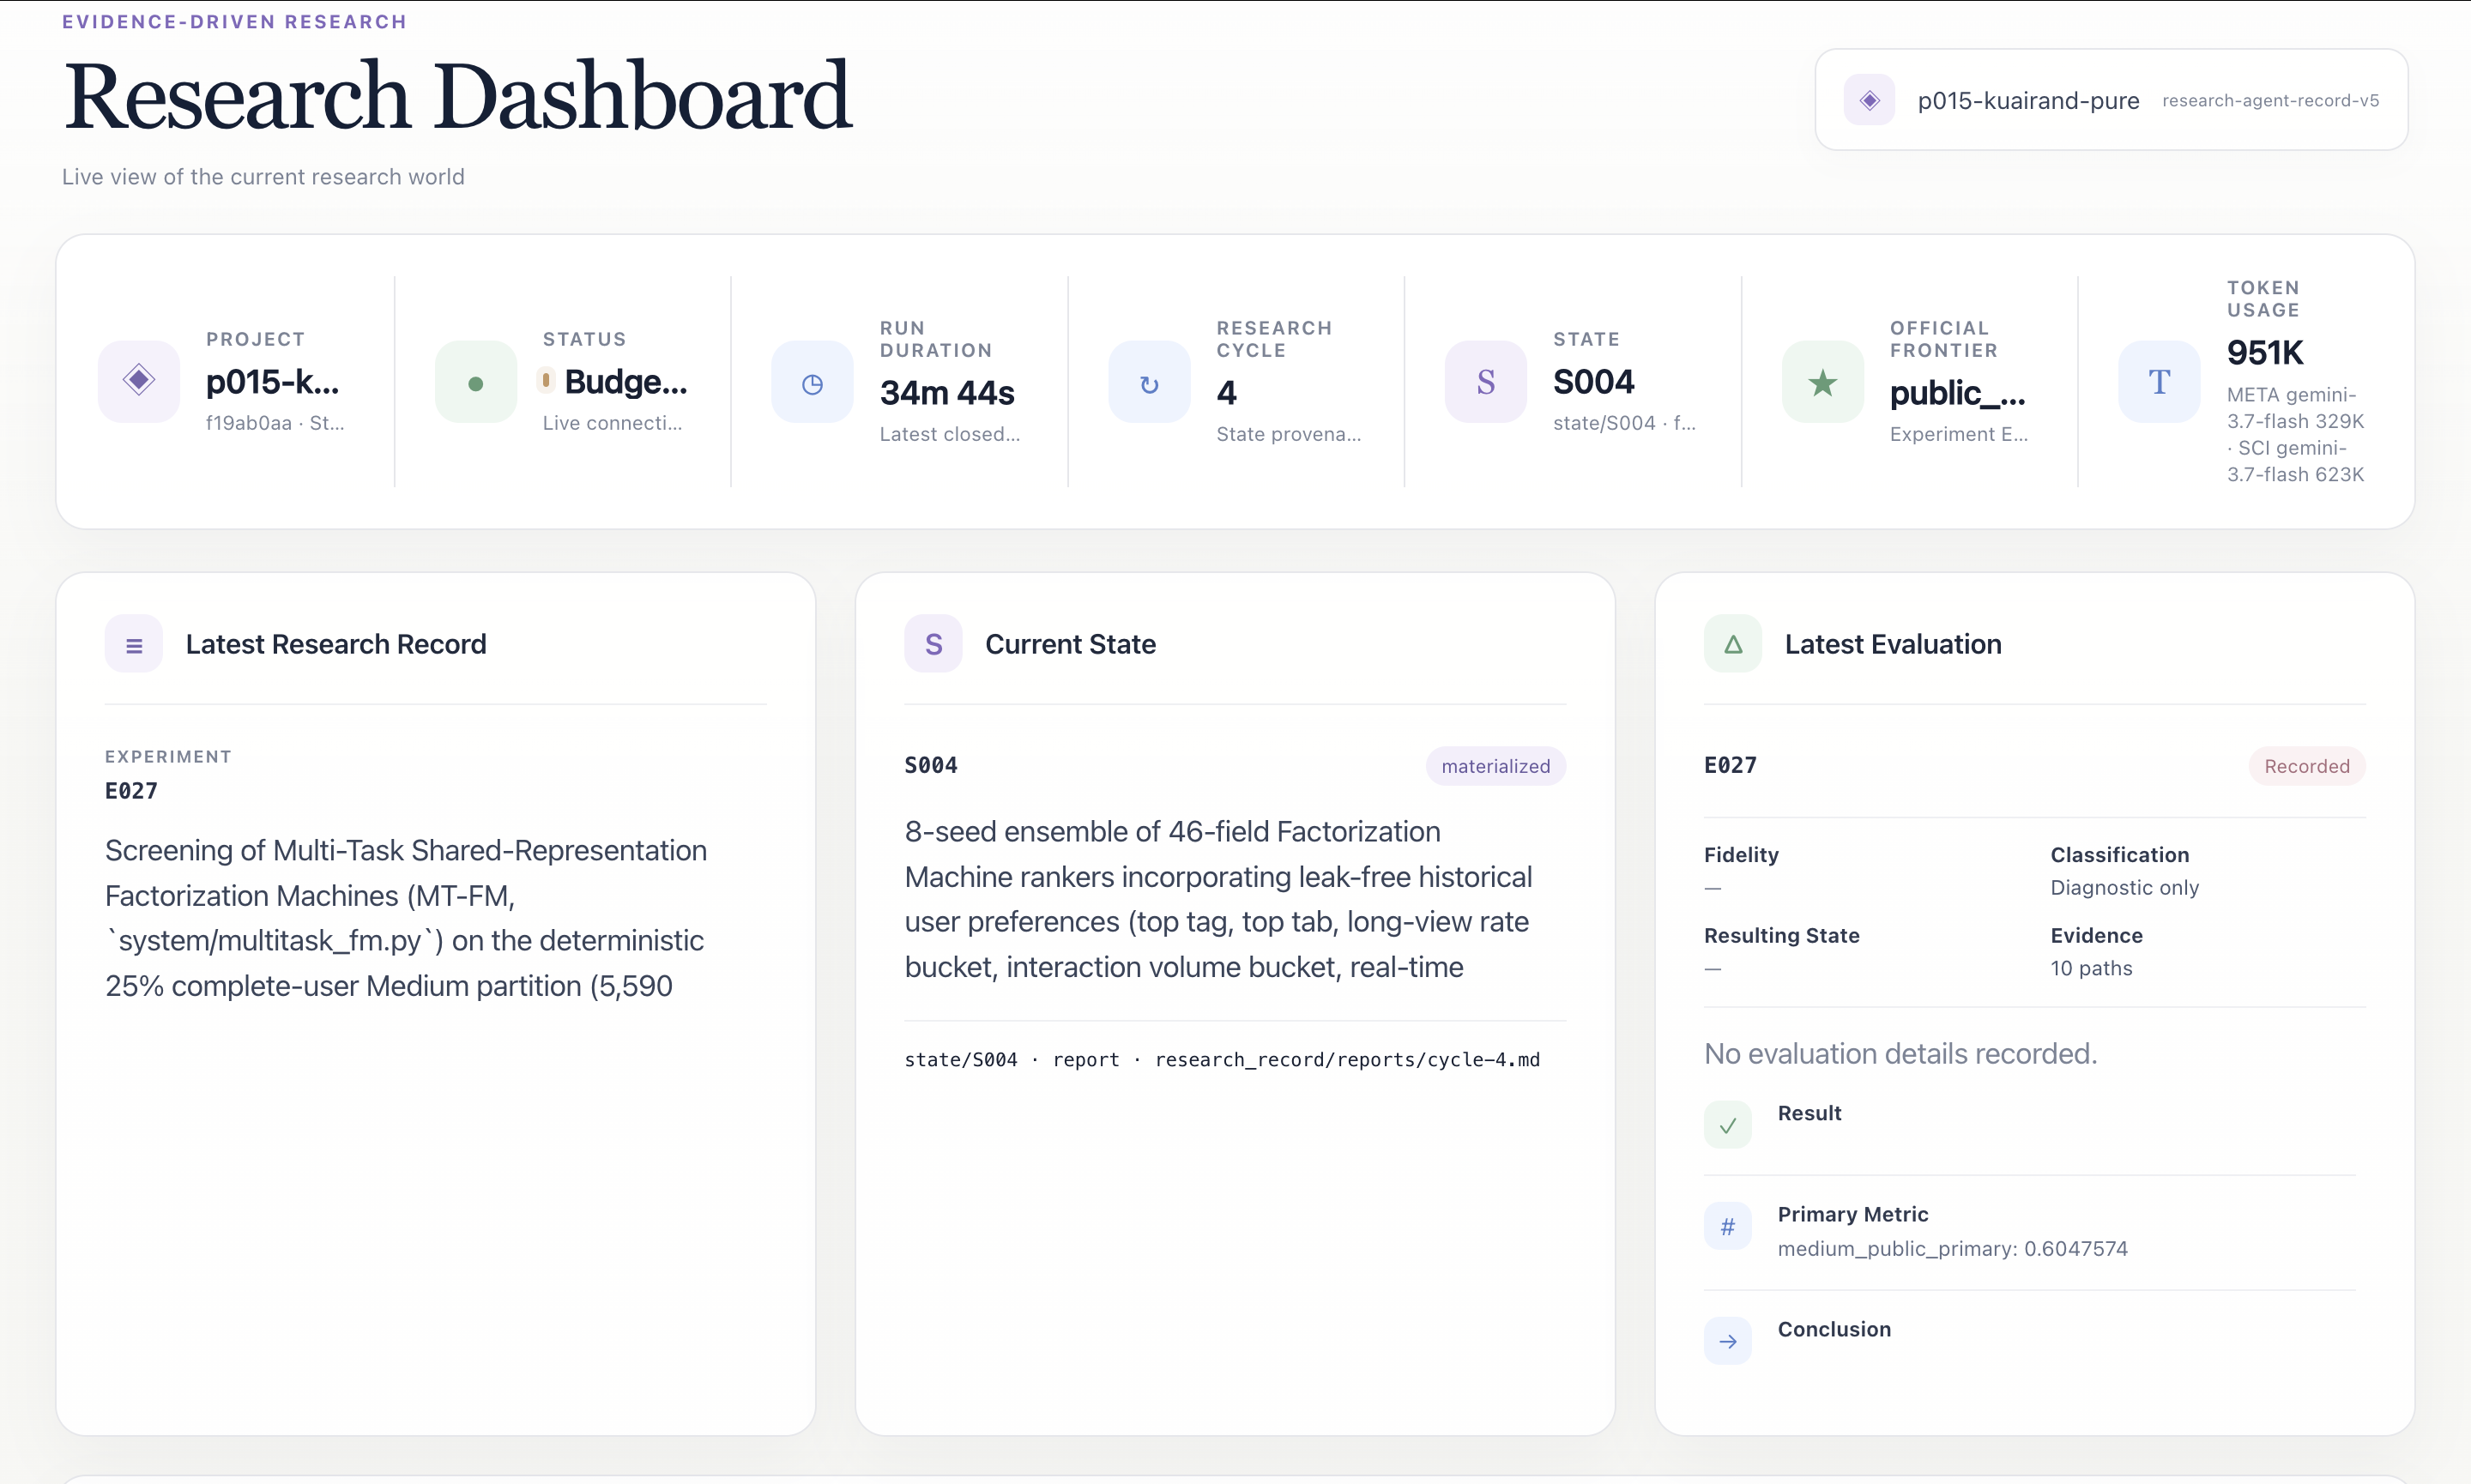Click the 34m 44s run duration value
This screenshot has width=2471, height=1484.
point(947,393)
